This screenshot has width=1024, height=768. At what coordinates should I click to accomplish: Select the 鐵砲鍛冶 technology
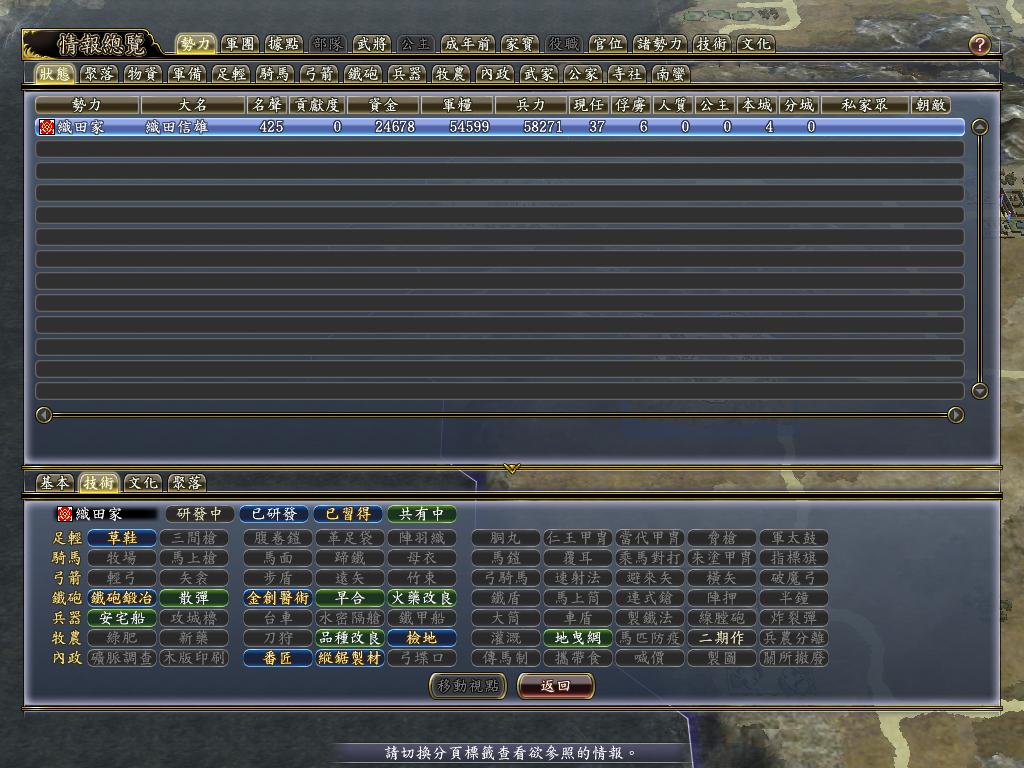click(x=122, y=598)
